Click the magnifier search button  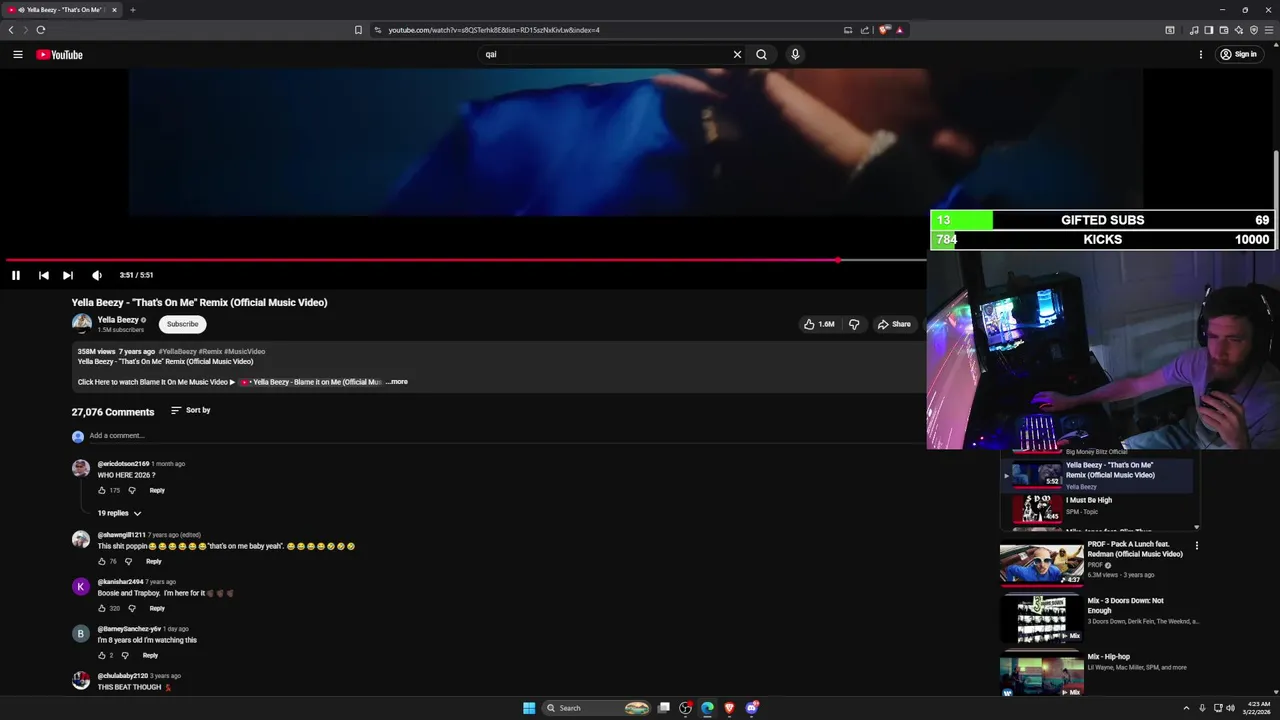(761, 55)
